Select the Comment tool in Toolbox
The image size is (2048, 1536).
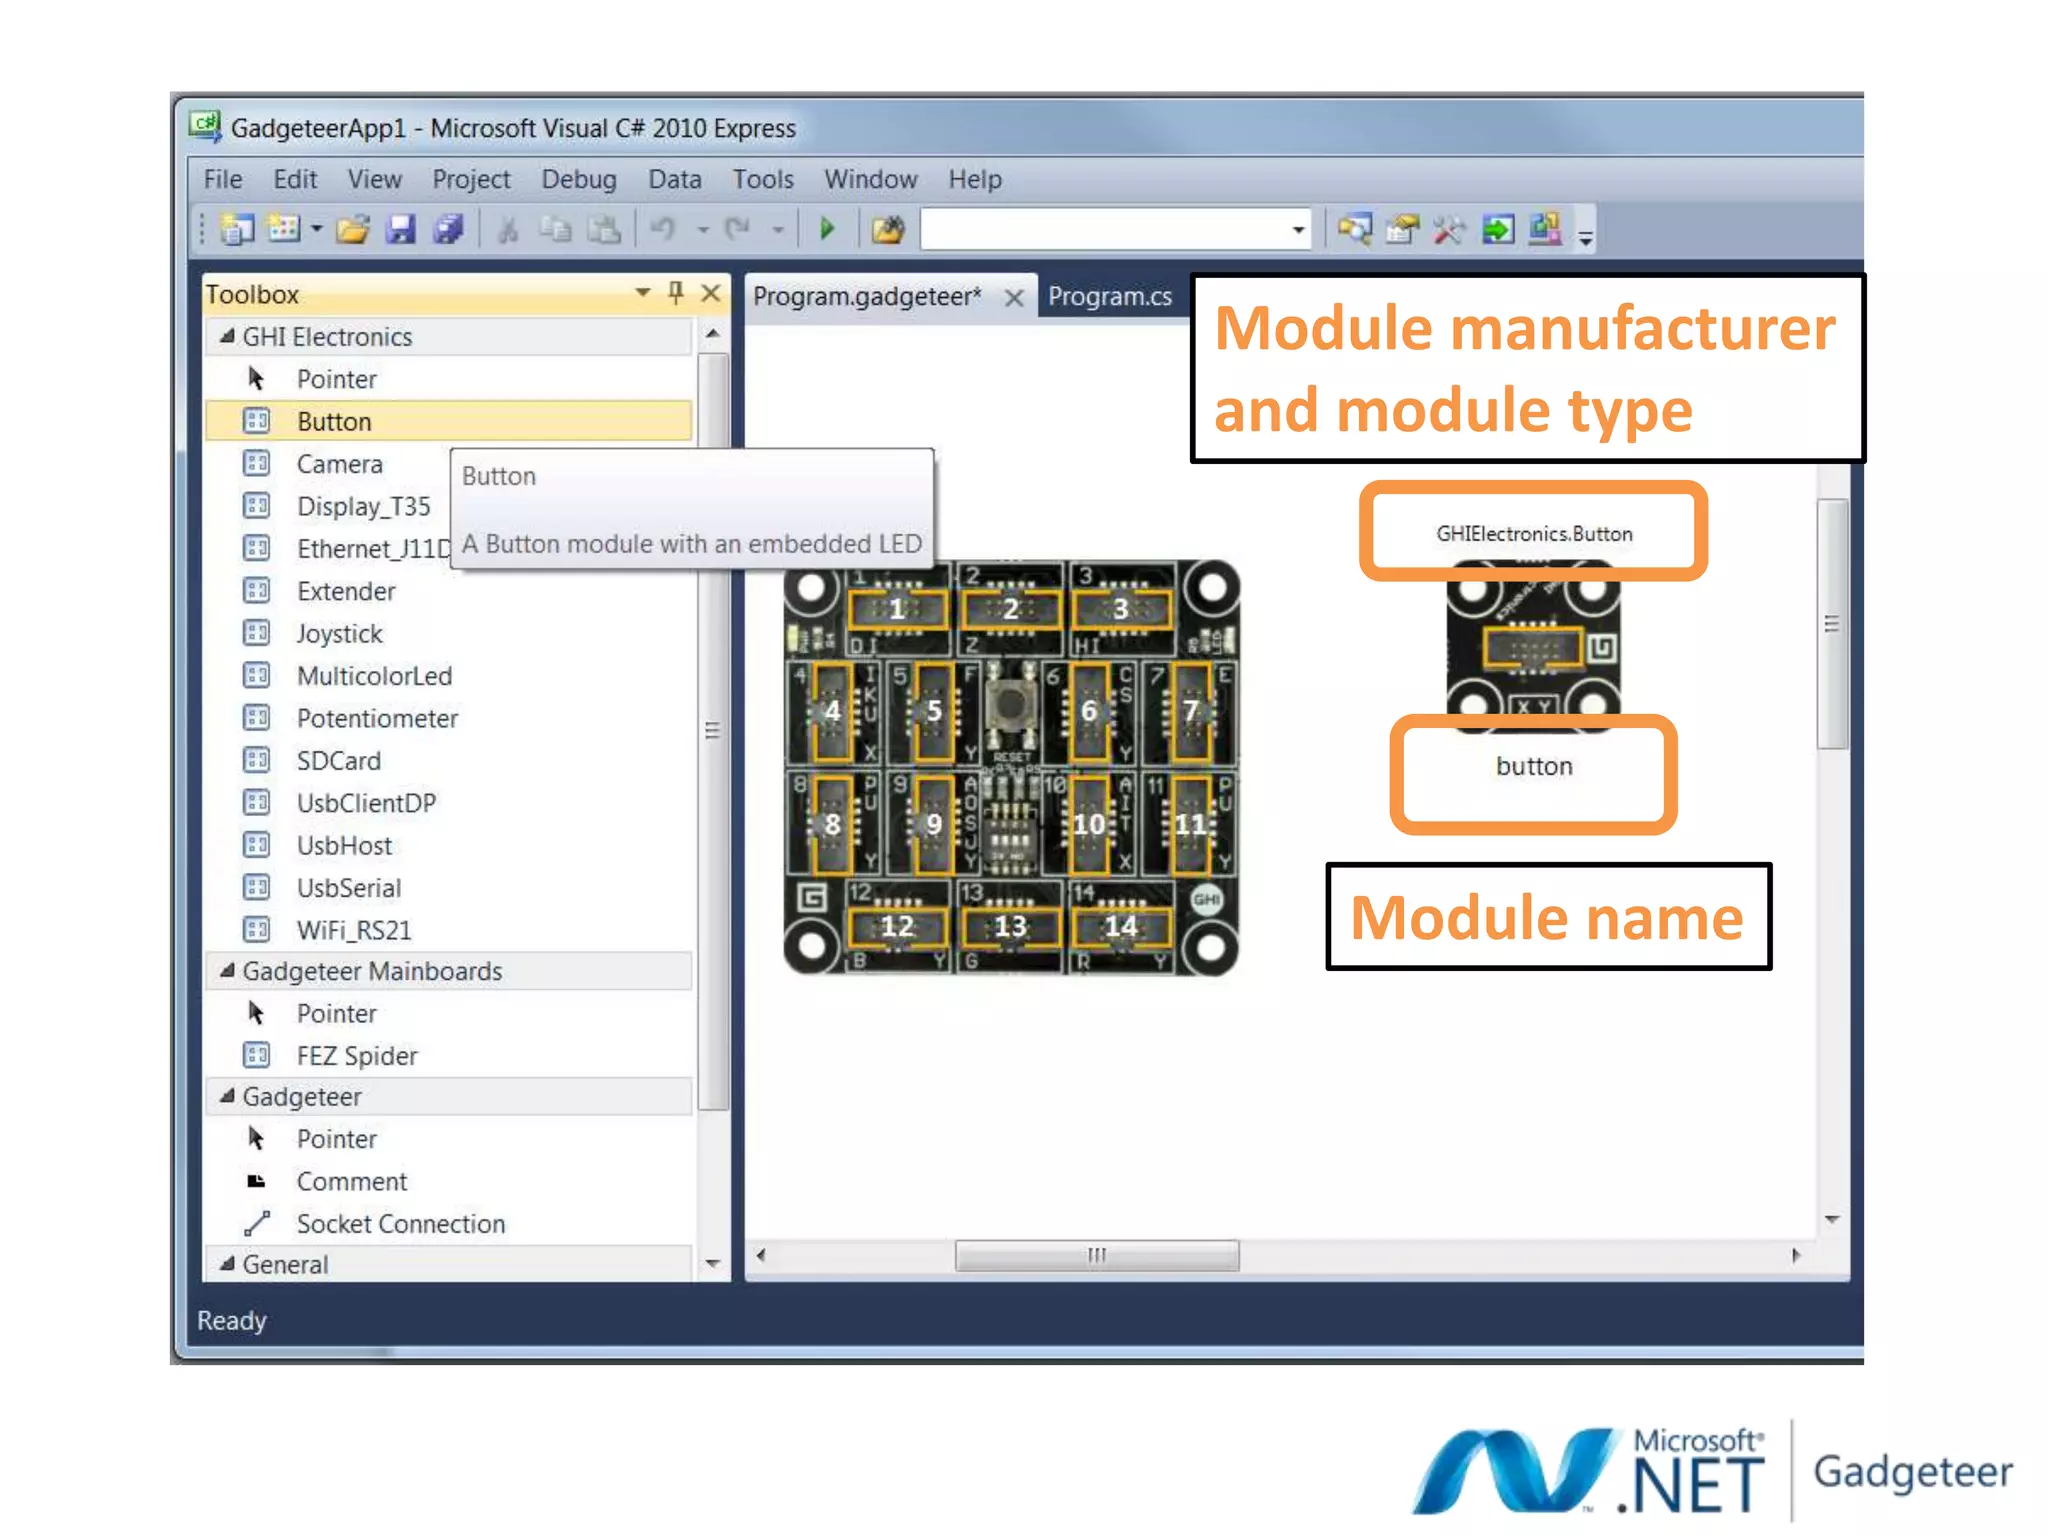[447, 1181]
